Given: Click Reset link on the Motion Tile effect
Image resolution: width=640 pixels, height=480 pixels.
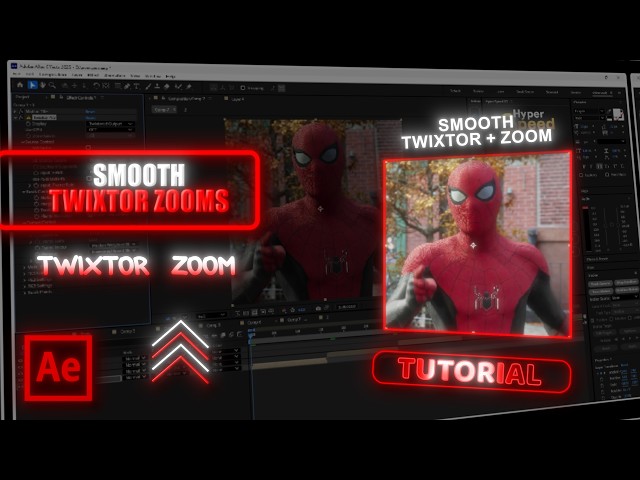Looking at the screenshot, I should (x=90, y=111).
